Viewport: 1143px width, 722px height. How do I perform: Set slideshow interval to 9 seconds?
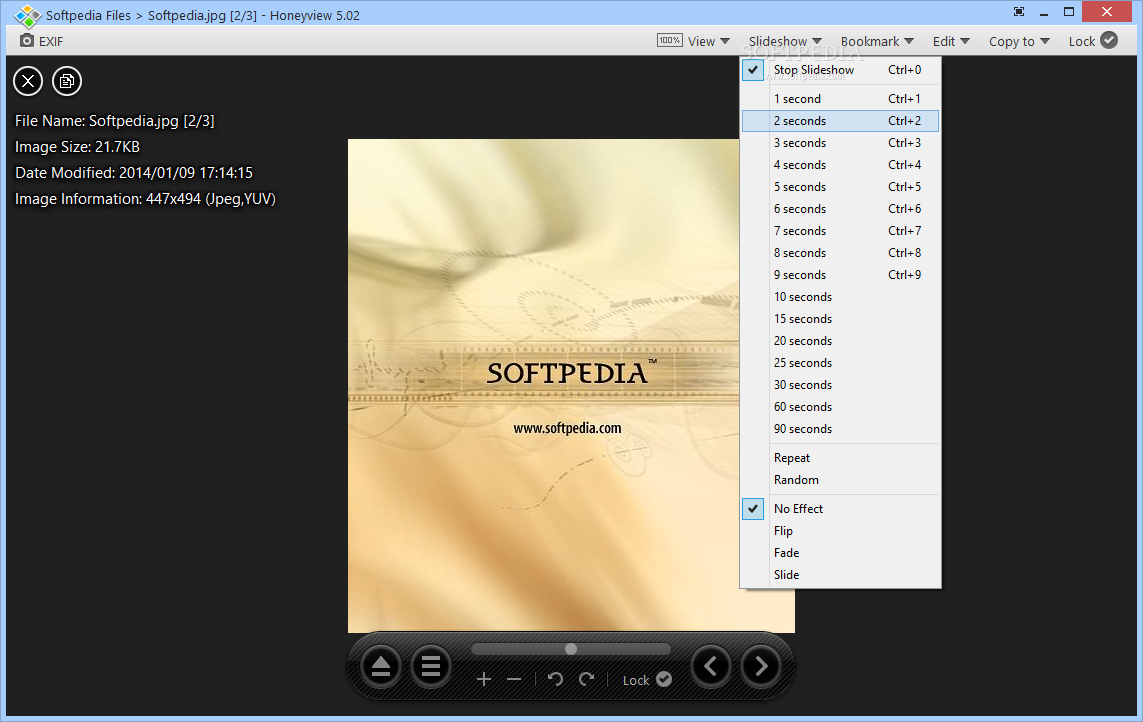pos(840,275)
